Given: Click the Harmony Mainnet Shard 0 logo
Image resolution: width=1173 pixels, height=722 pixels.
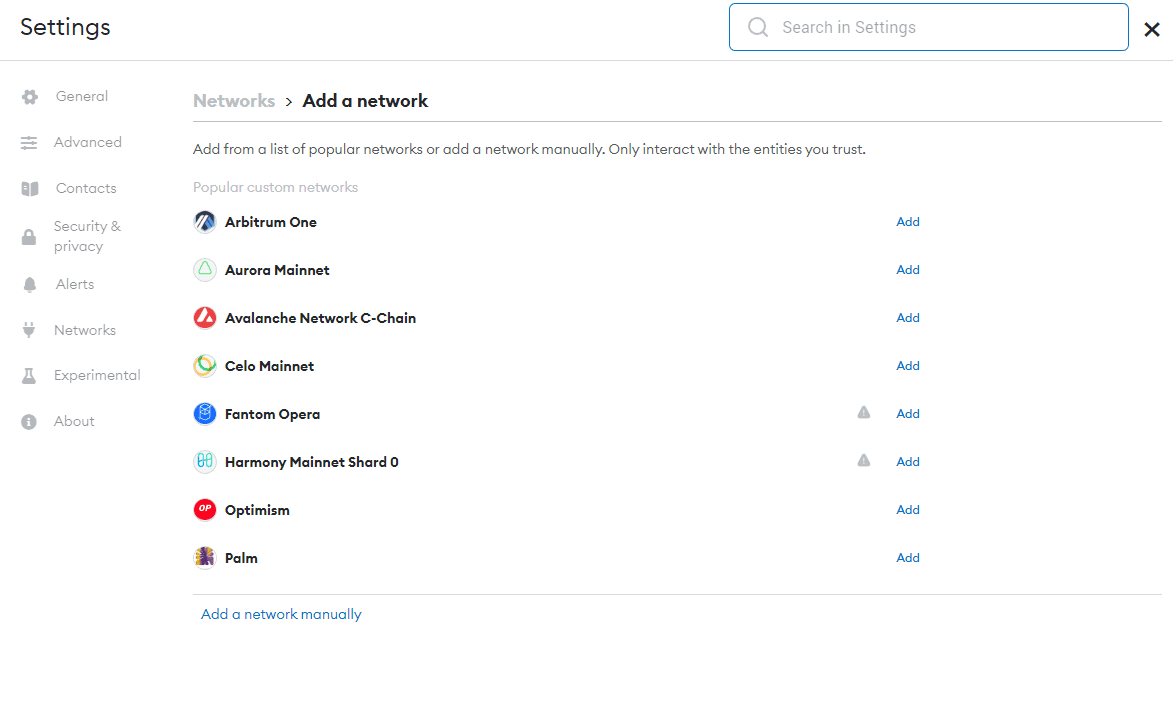Looking at the screenshot, I should pyautogui.click(x=205, y=462).
